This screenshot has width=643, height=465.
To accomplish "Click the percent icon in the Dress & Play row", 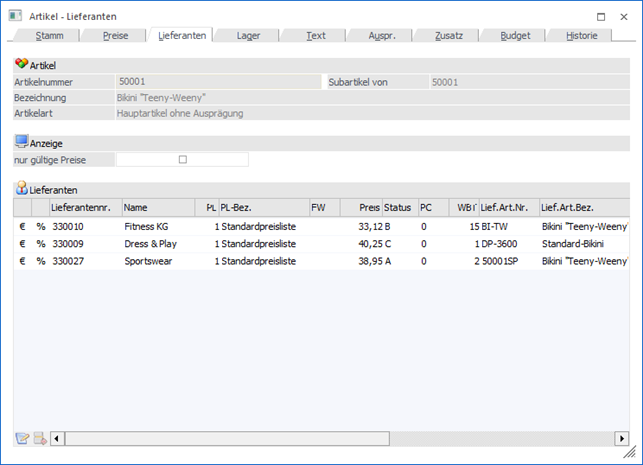I will (x=40, y=244).
